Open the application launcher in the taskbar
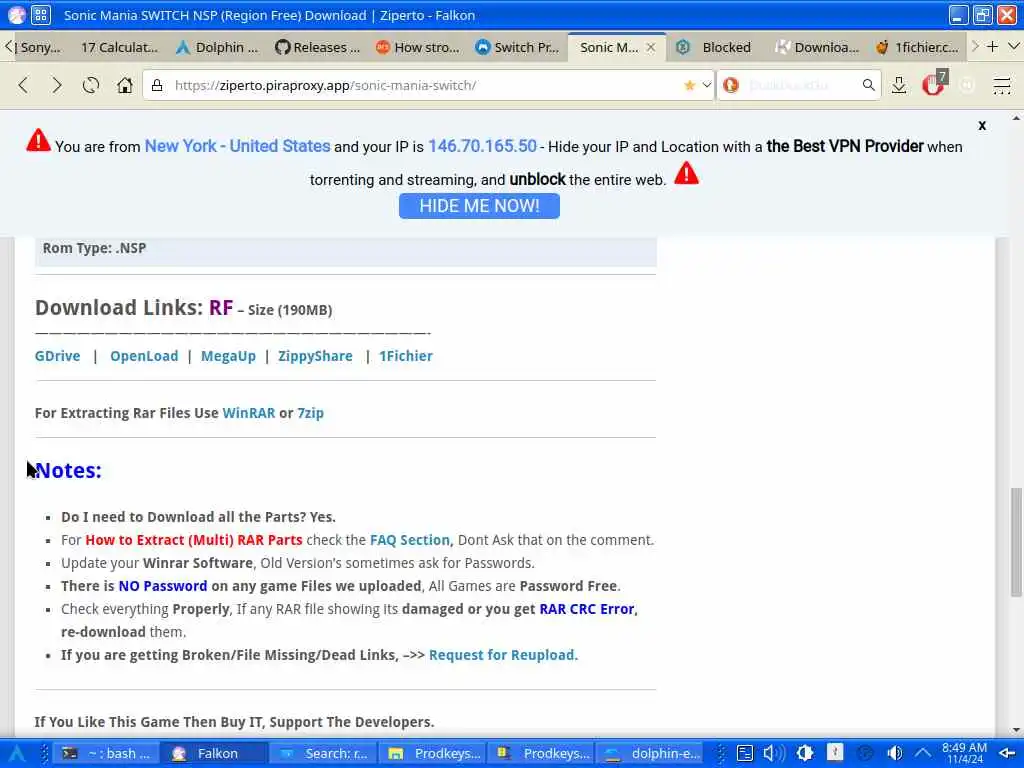 [x=17, y=754]
